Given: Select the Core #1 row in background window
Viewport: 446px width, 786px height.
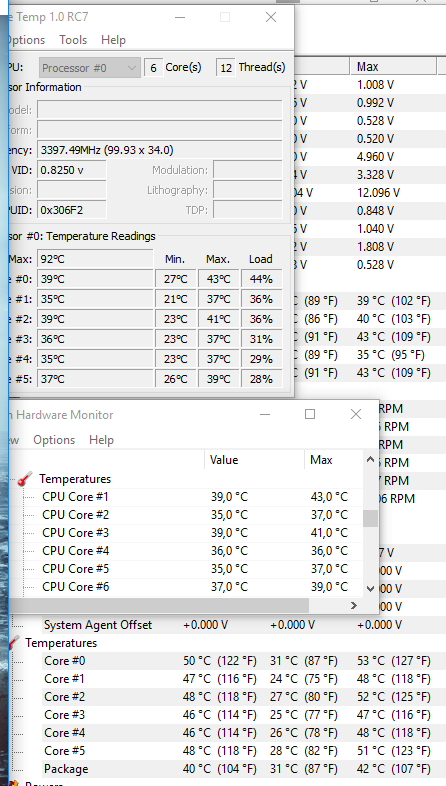Looking at the screenshot, I should coord(244,679).
